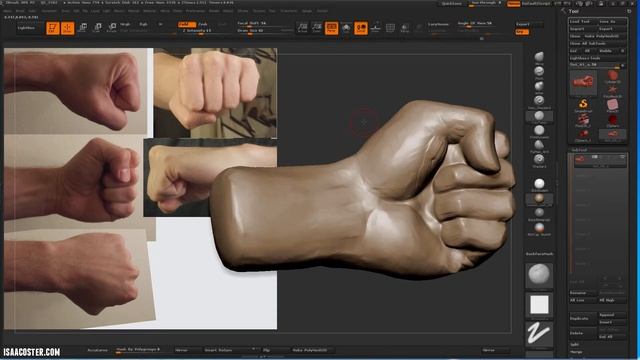Open the white color swatch

(x=539, y=304)
